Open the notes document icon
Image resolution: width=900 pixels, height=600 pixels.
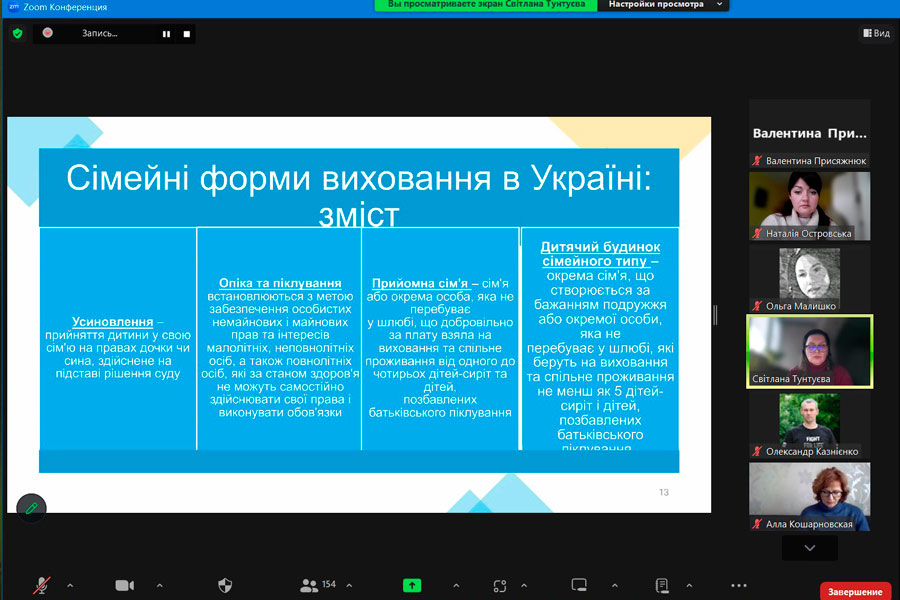(x=661, y=585)
